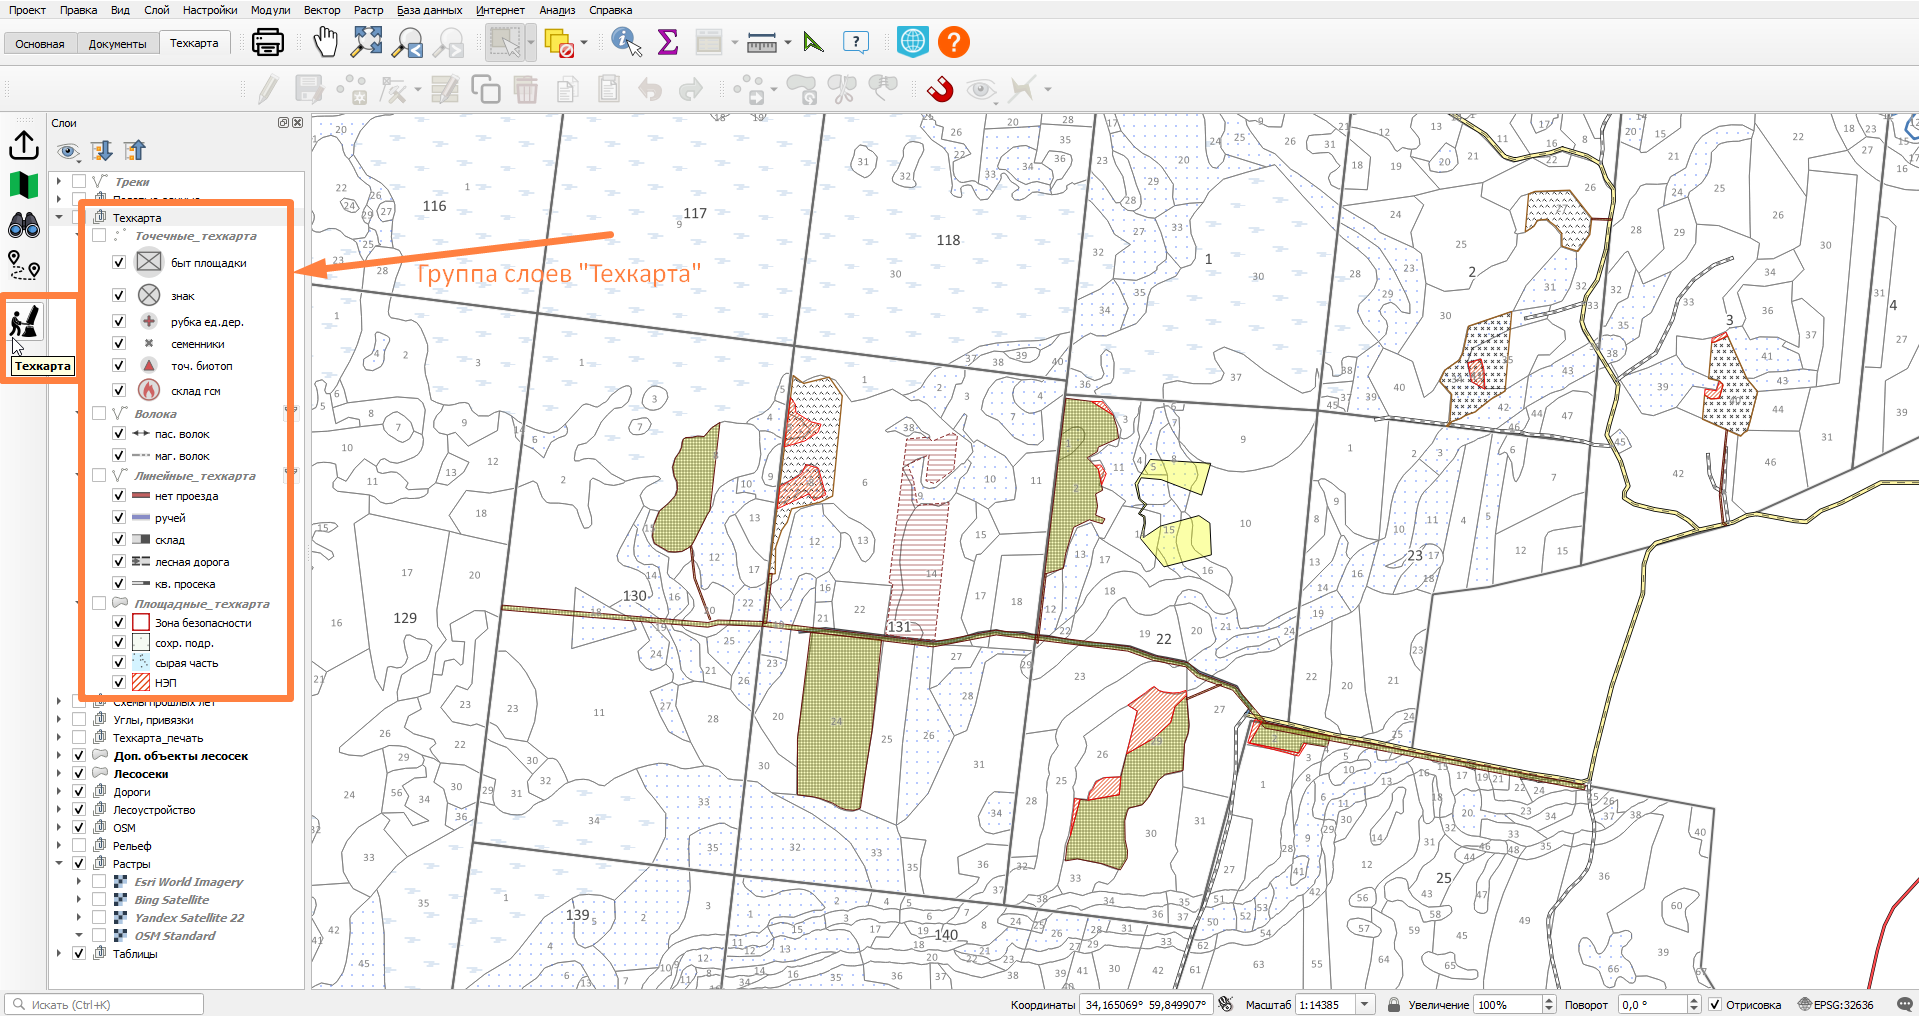The width and height of the screenshot is (1919, 1016).
Task: Open the 'Вектор' menu
Action: point(322,10)
